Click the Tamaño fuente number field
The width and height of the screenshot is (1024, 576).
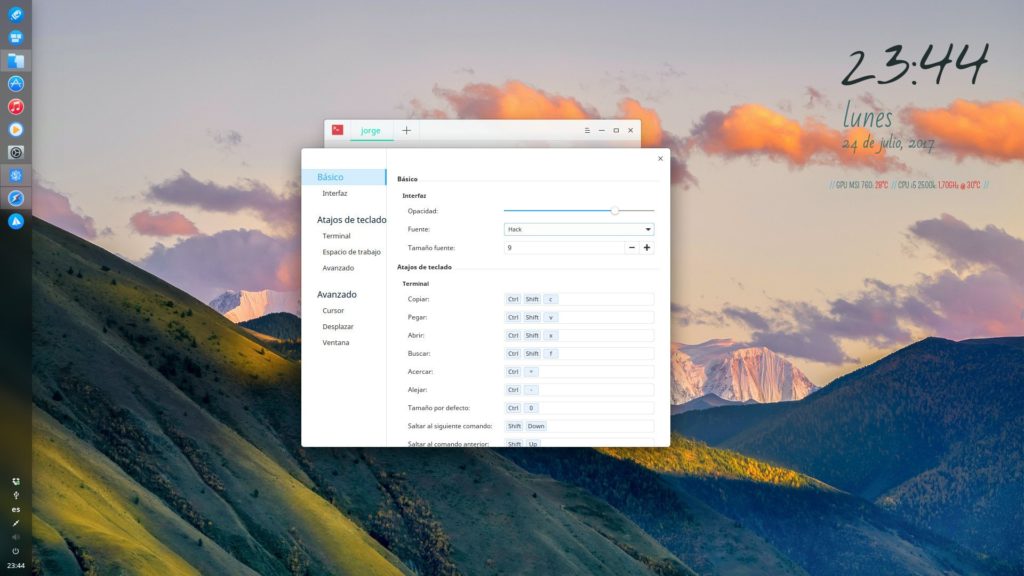point(564,248)
